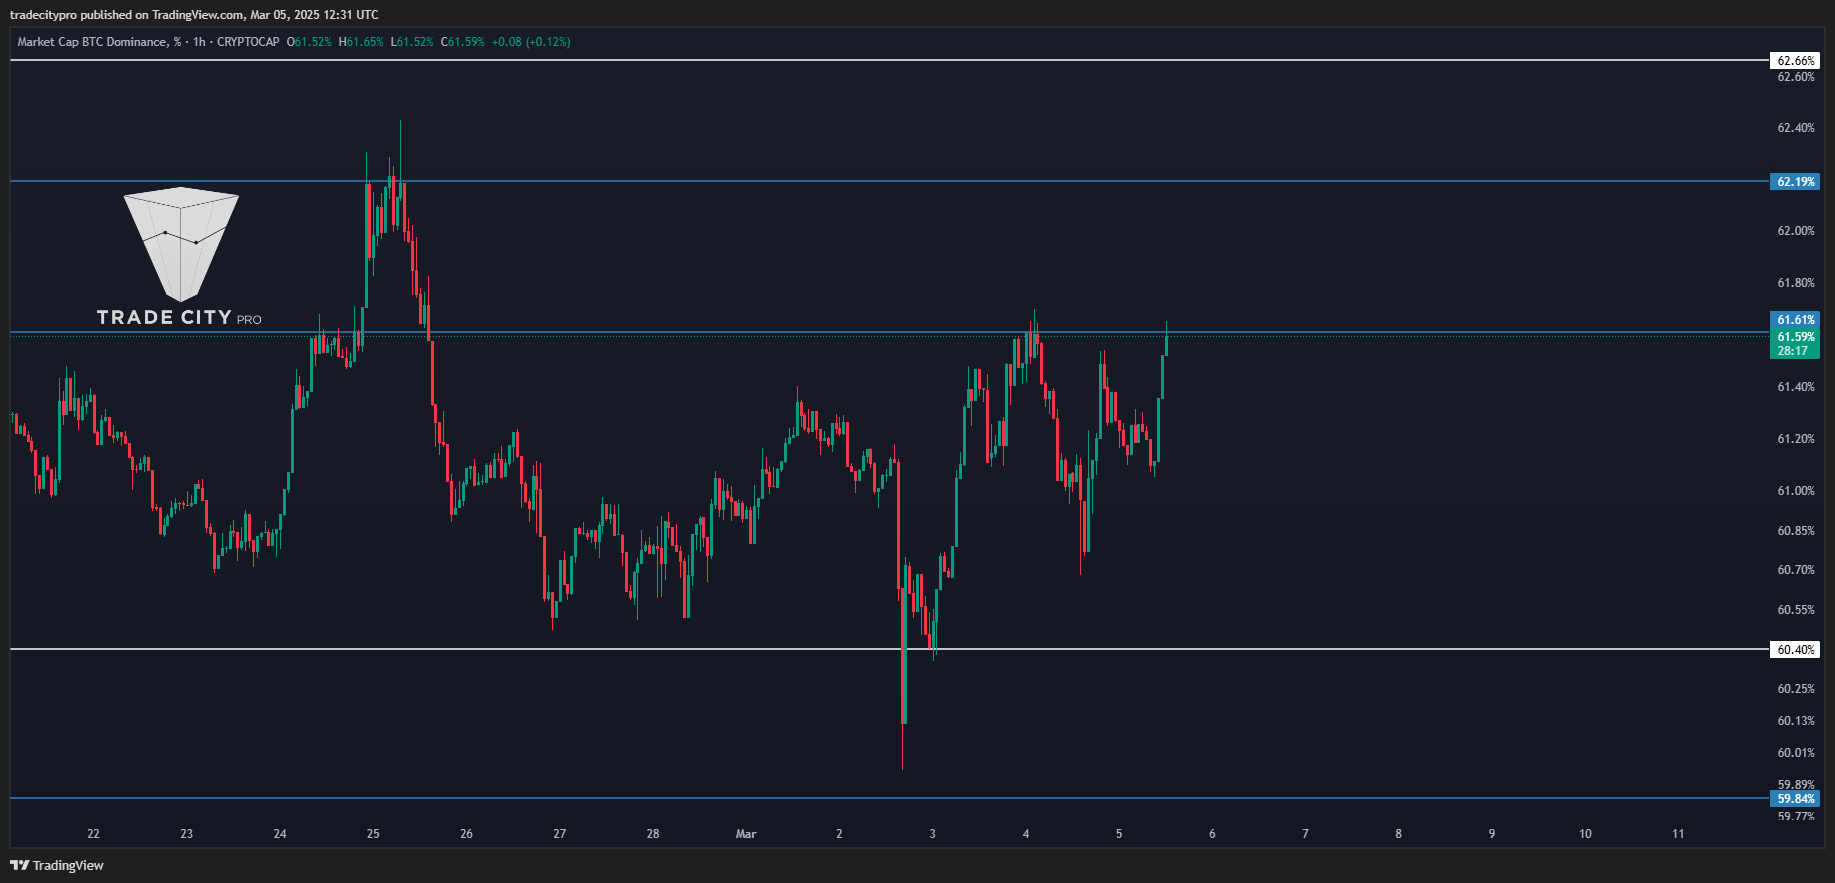
Task: Click date 11 on the time axis
Action: [x=1678, y=834]
